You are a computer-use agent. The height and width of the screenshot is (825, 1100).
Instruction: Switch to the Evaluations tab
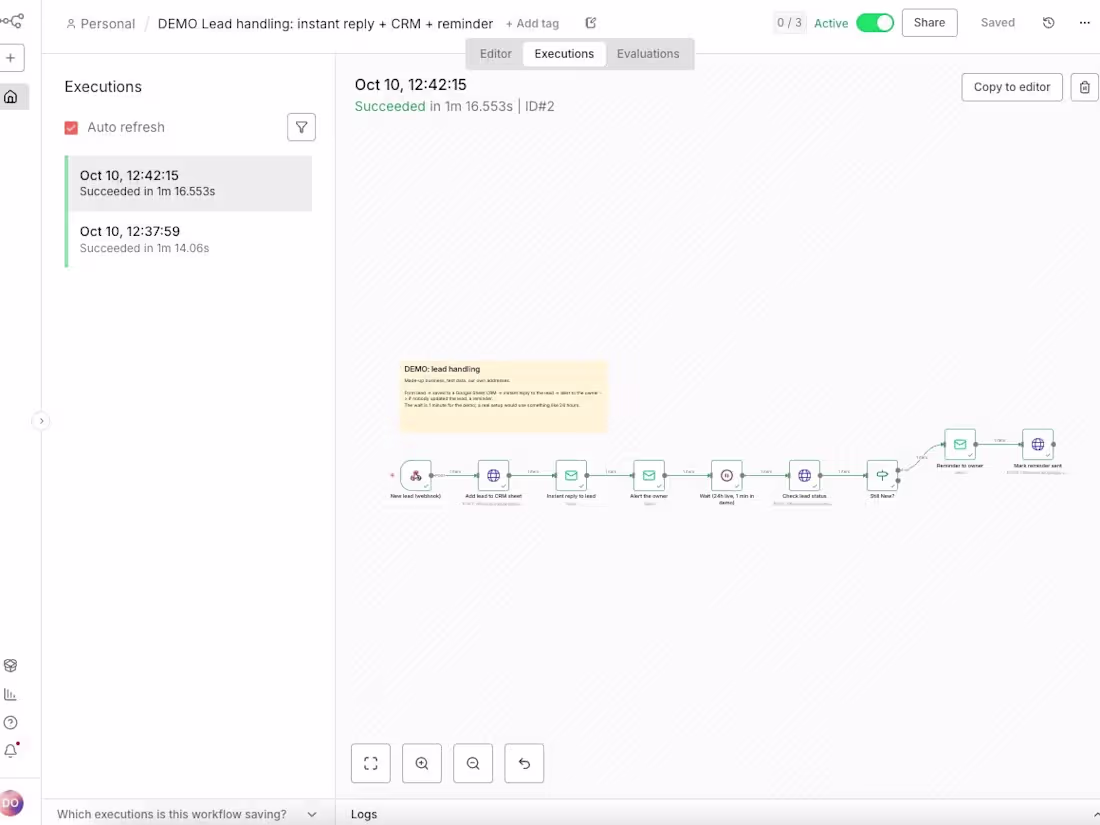coord(648,54)
